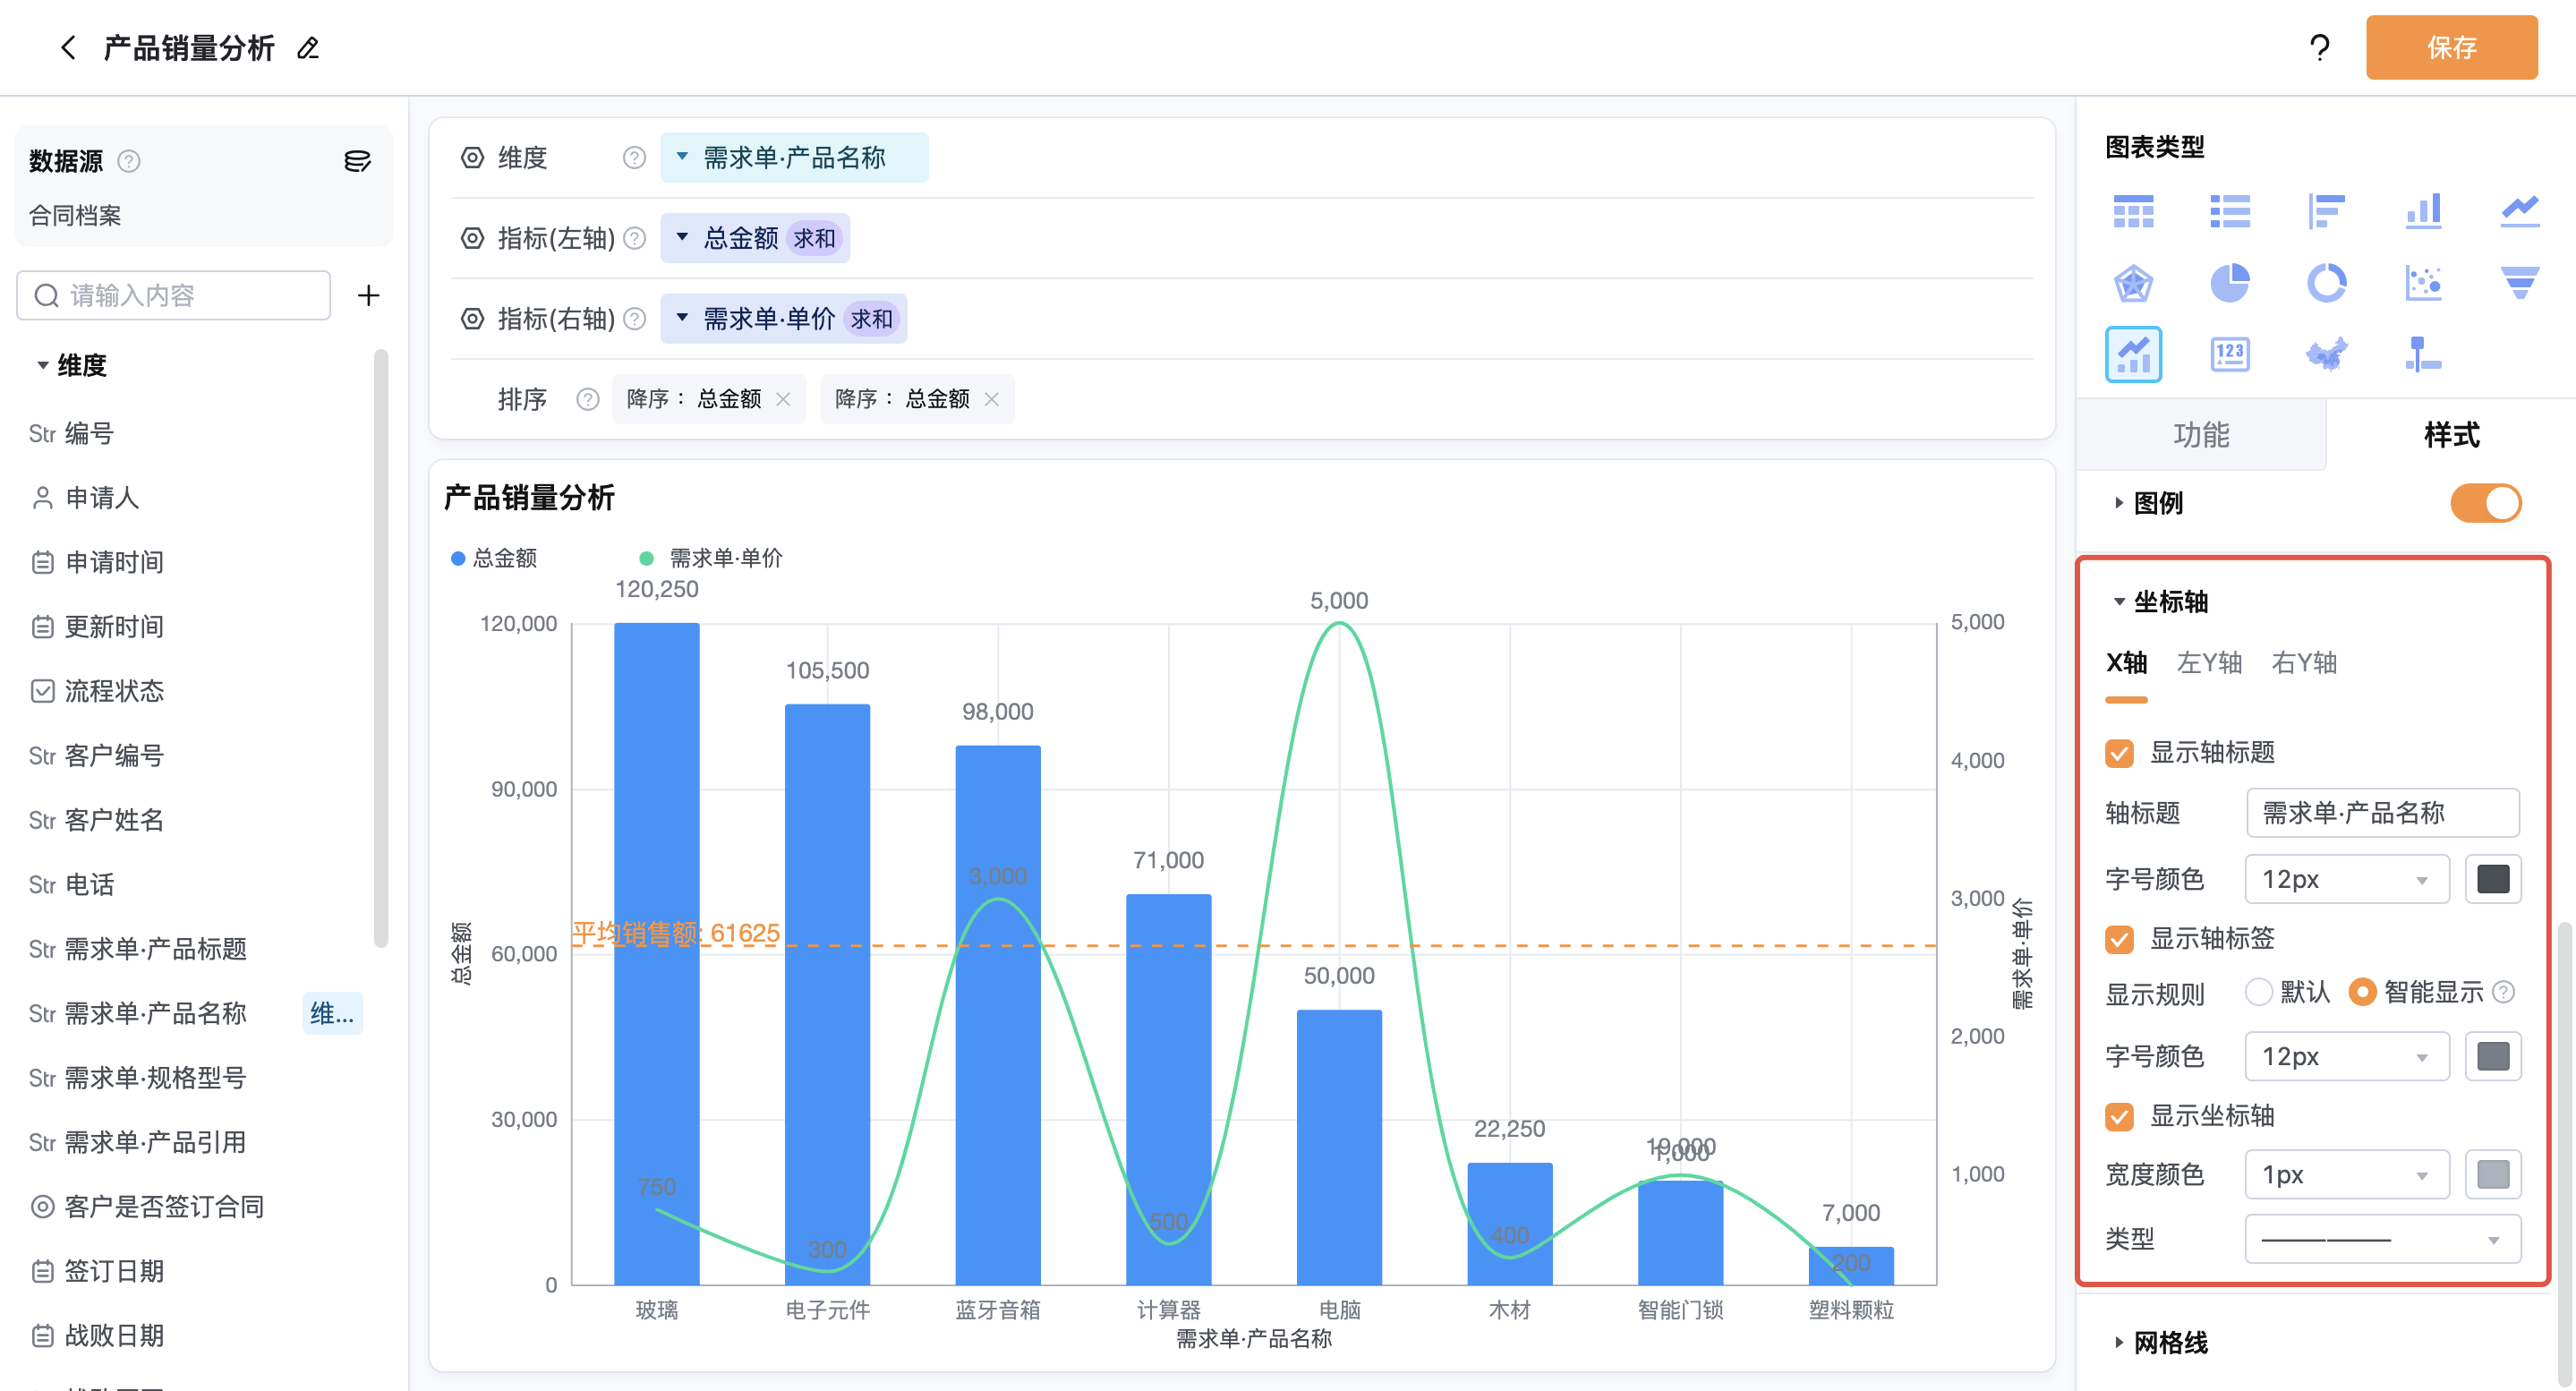The width and height of the screenshot is (2576, 1391).
Task: Click the 保存 button
Action: tap(2451, 47)
